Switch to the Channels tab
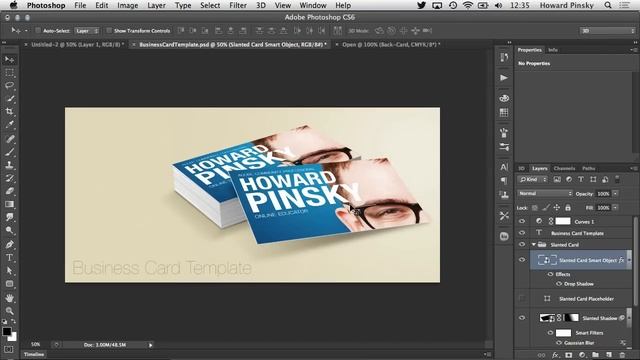Viewport: 640px width, 360px height. (x=564, y=168)
